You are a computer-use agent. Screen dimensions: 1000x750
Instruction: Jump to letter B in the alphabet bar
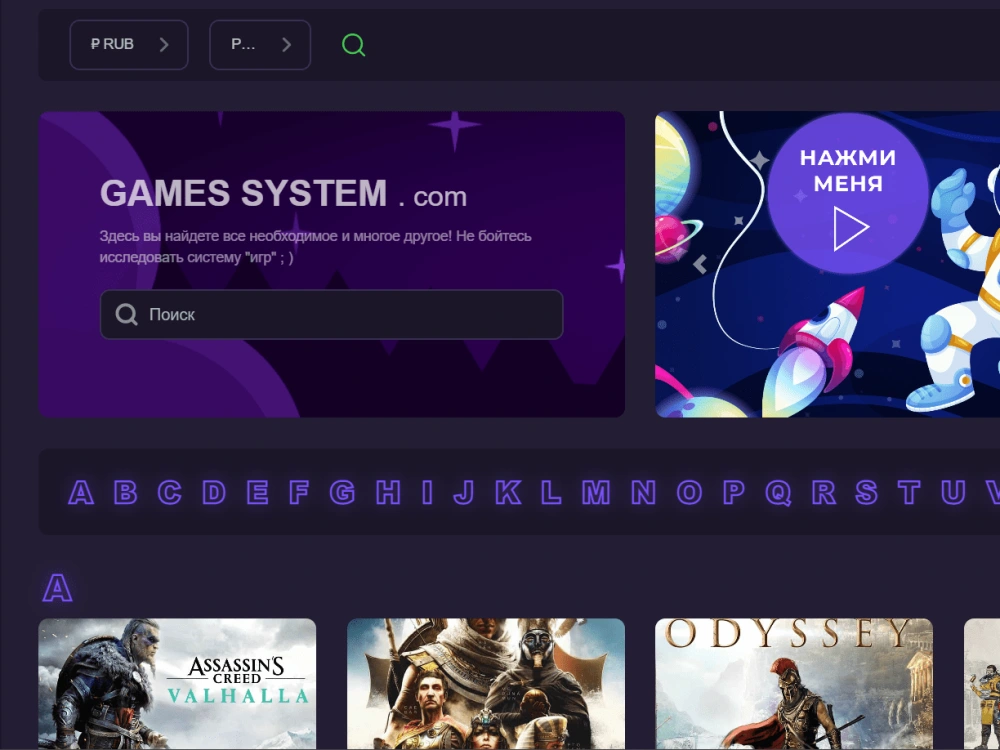[x=125, y=492]
